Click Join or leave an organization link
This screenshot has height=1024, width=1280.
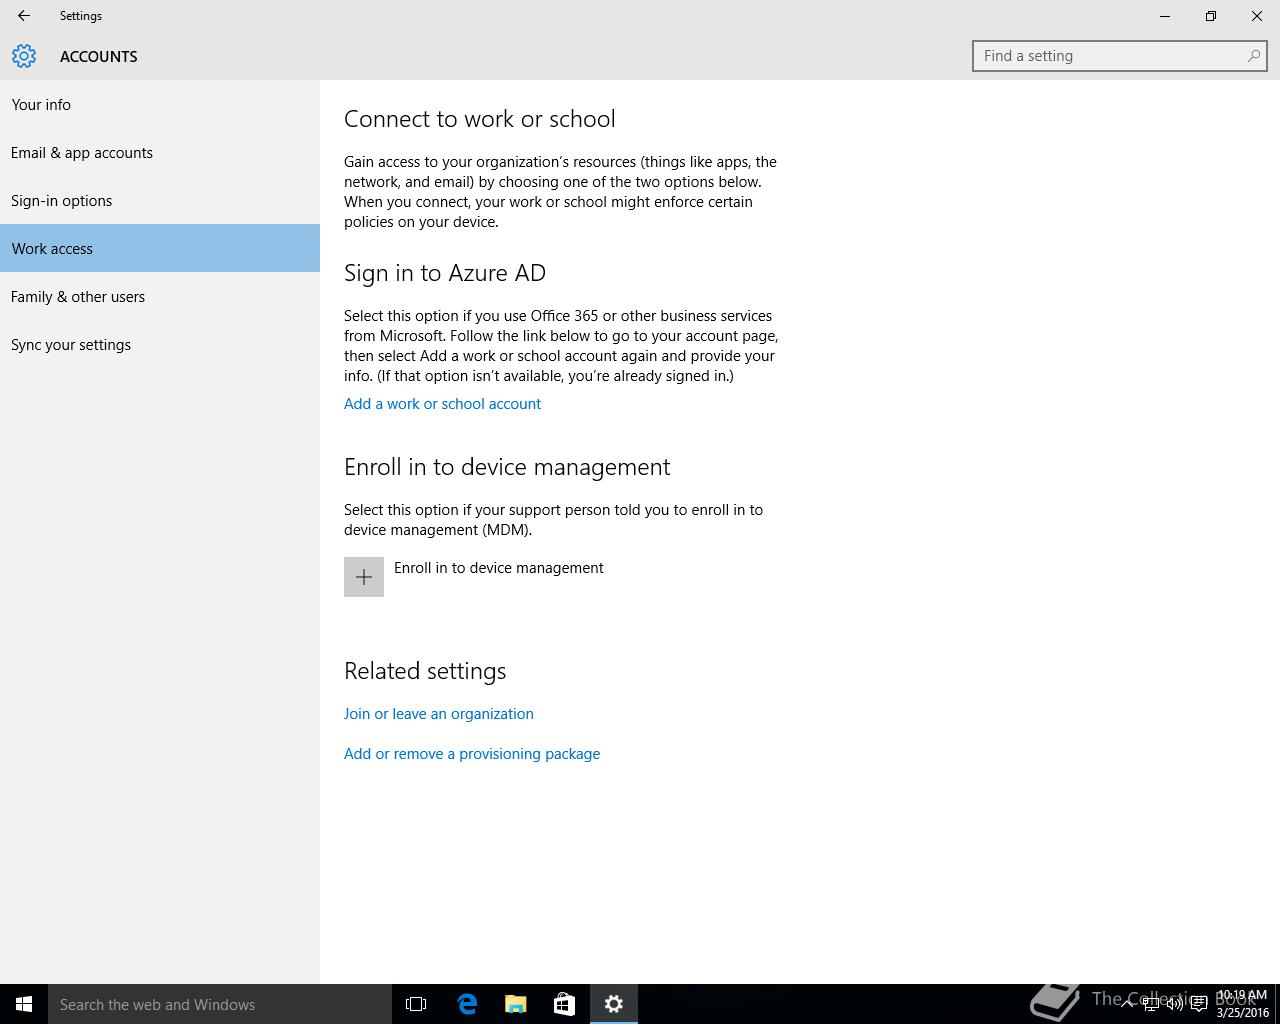tap(439, 714)
